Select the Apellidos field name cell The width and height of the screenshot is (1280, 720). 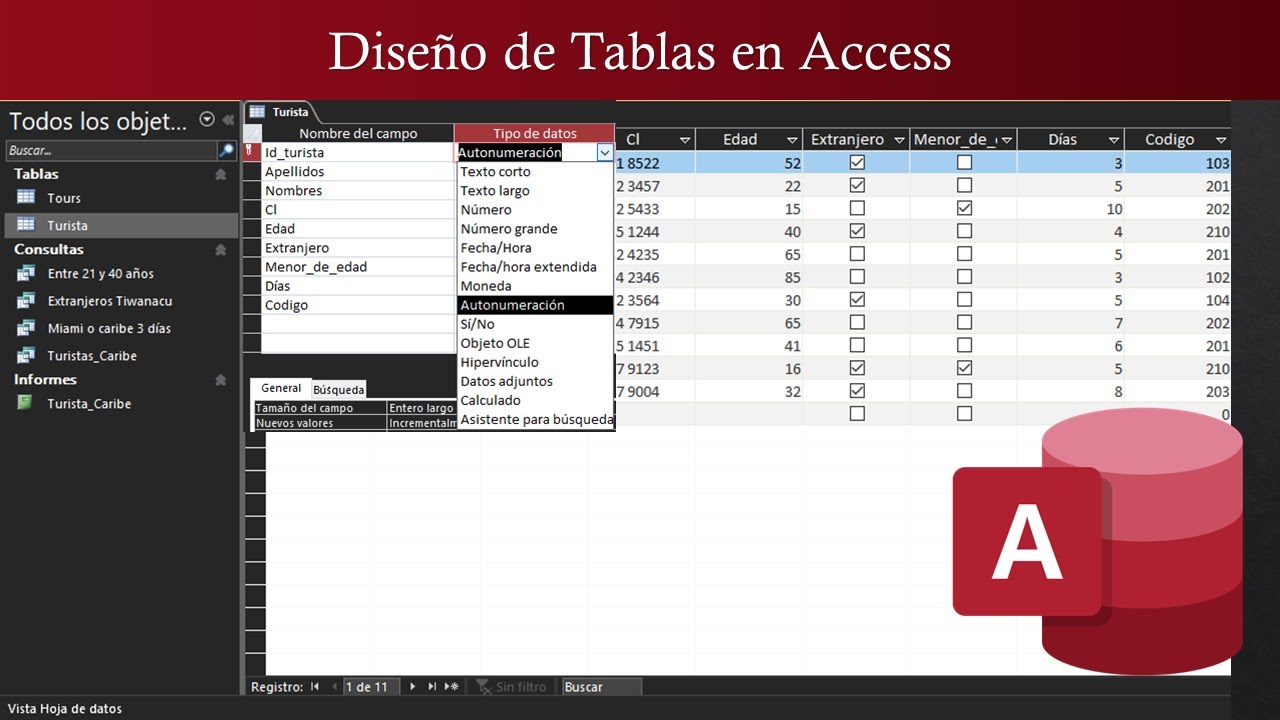click(358, 171)
